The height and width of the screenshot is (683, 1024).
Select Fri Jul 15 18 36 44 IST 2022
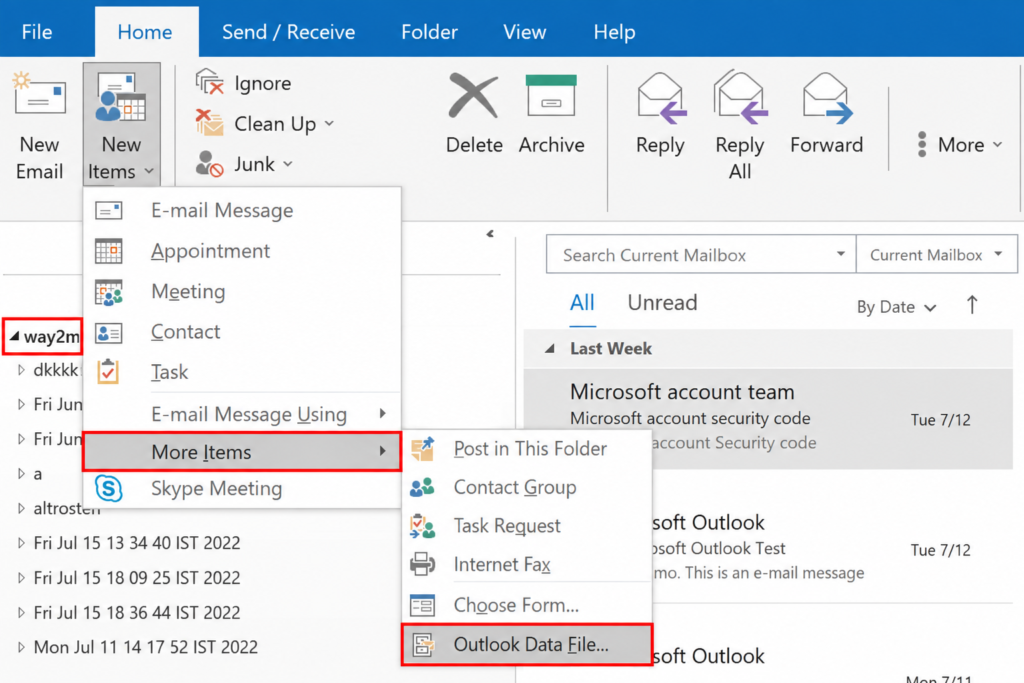[x=136, y=612]
